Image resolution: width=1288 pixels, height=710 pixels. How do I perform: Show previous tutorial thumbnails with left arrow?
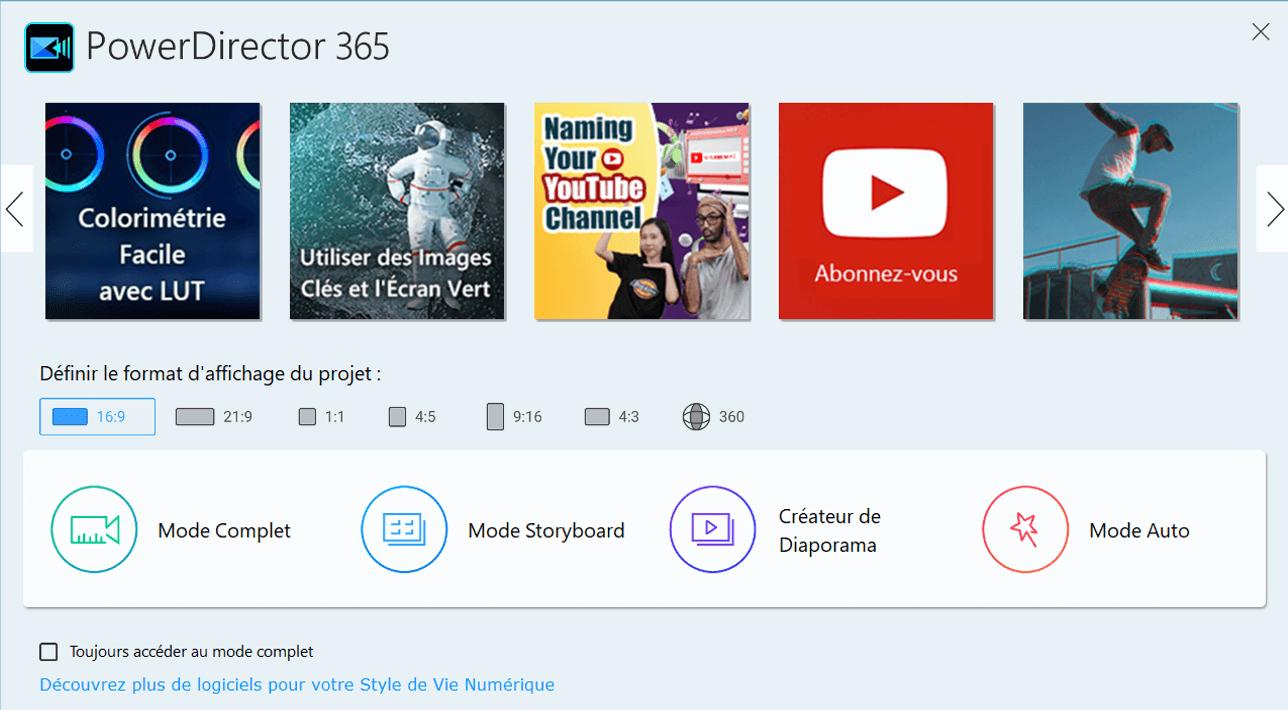(x=15, y=209)
